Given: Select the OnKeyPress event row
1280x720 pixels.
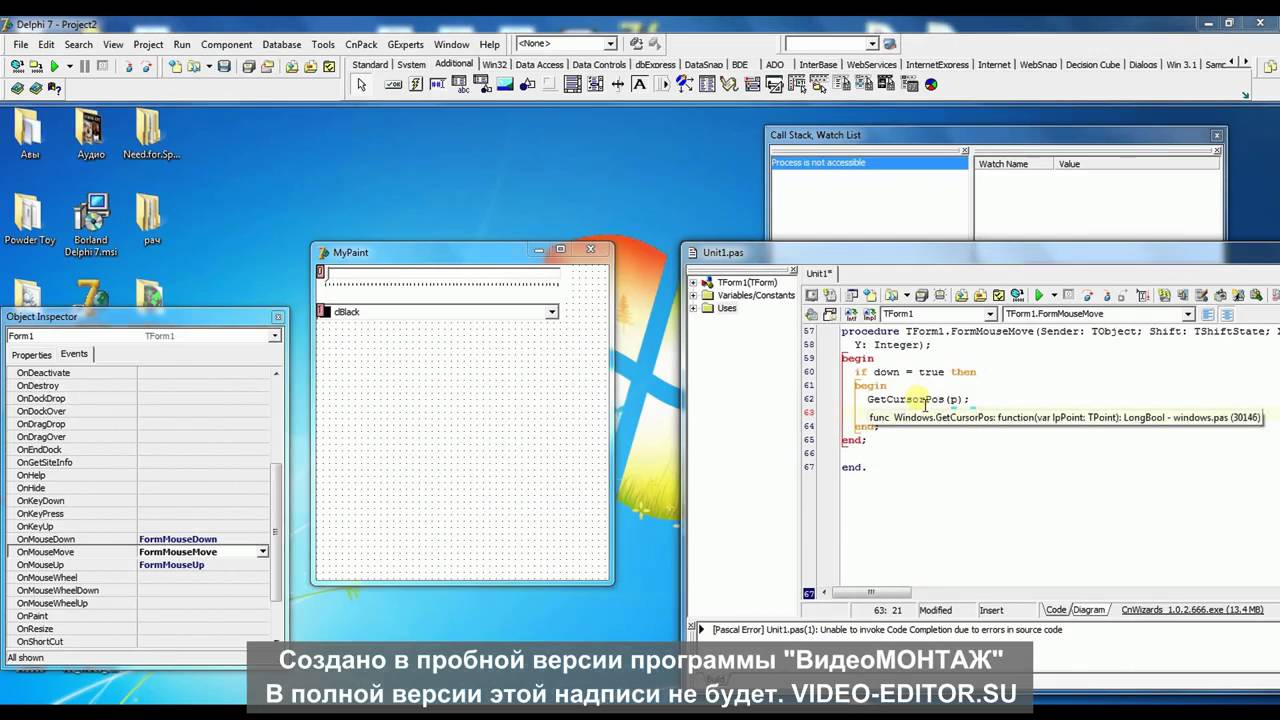Looking at the screenshot, I should point(140,514).
